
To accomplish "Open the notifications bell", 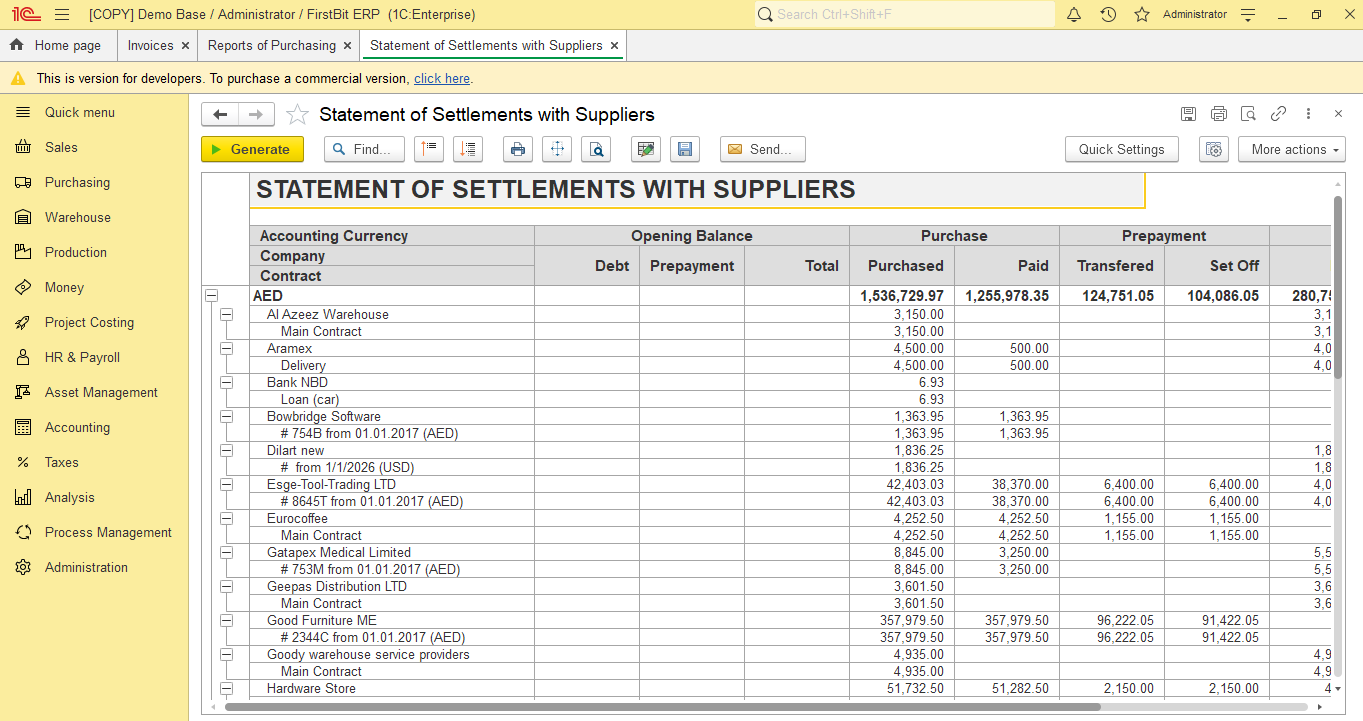I will point(1074,15).
